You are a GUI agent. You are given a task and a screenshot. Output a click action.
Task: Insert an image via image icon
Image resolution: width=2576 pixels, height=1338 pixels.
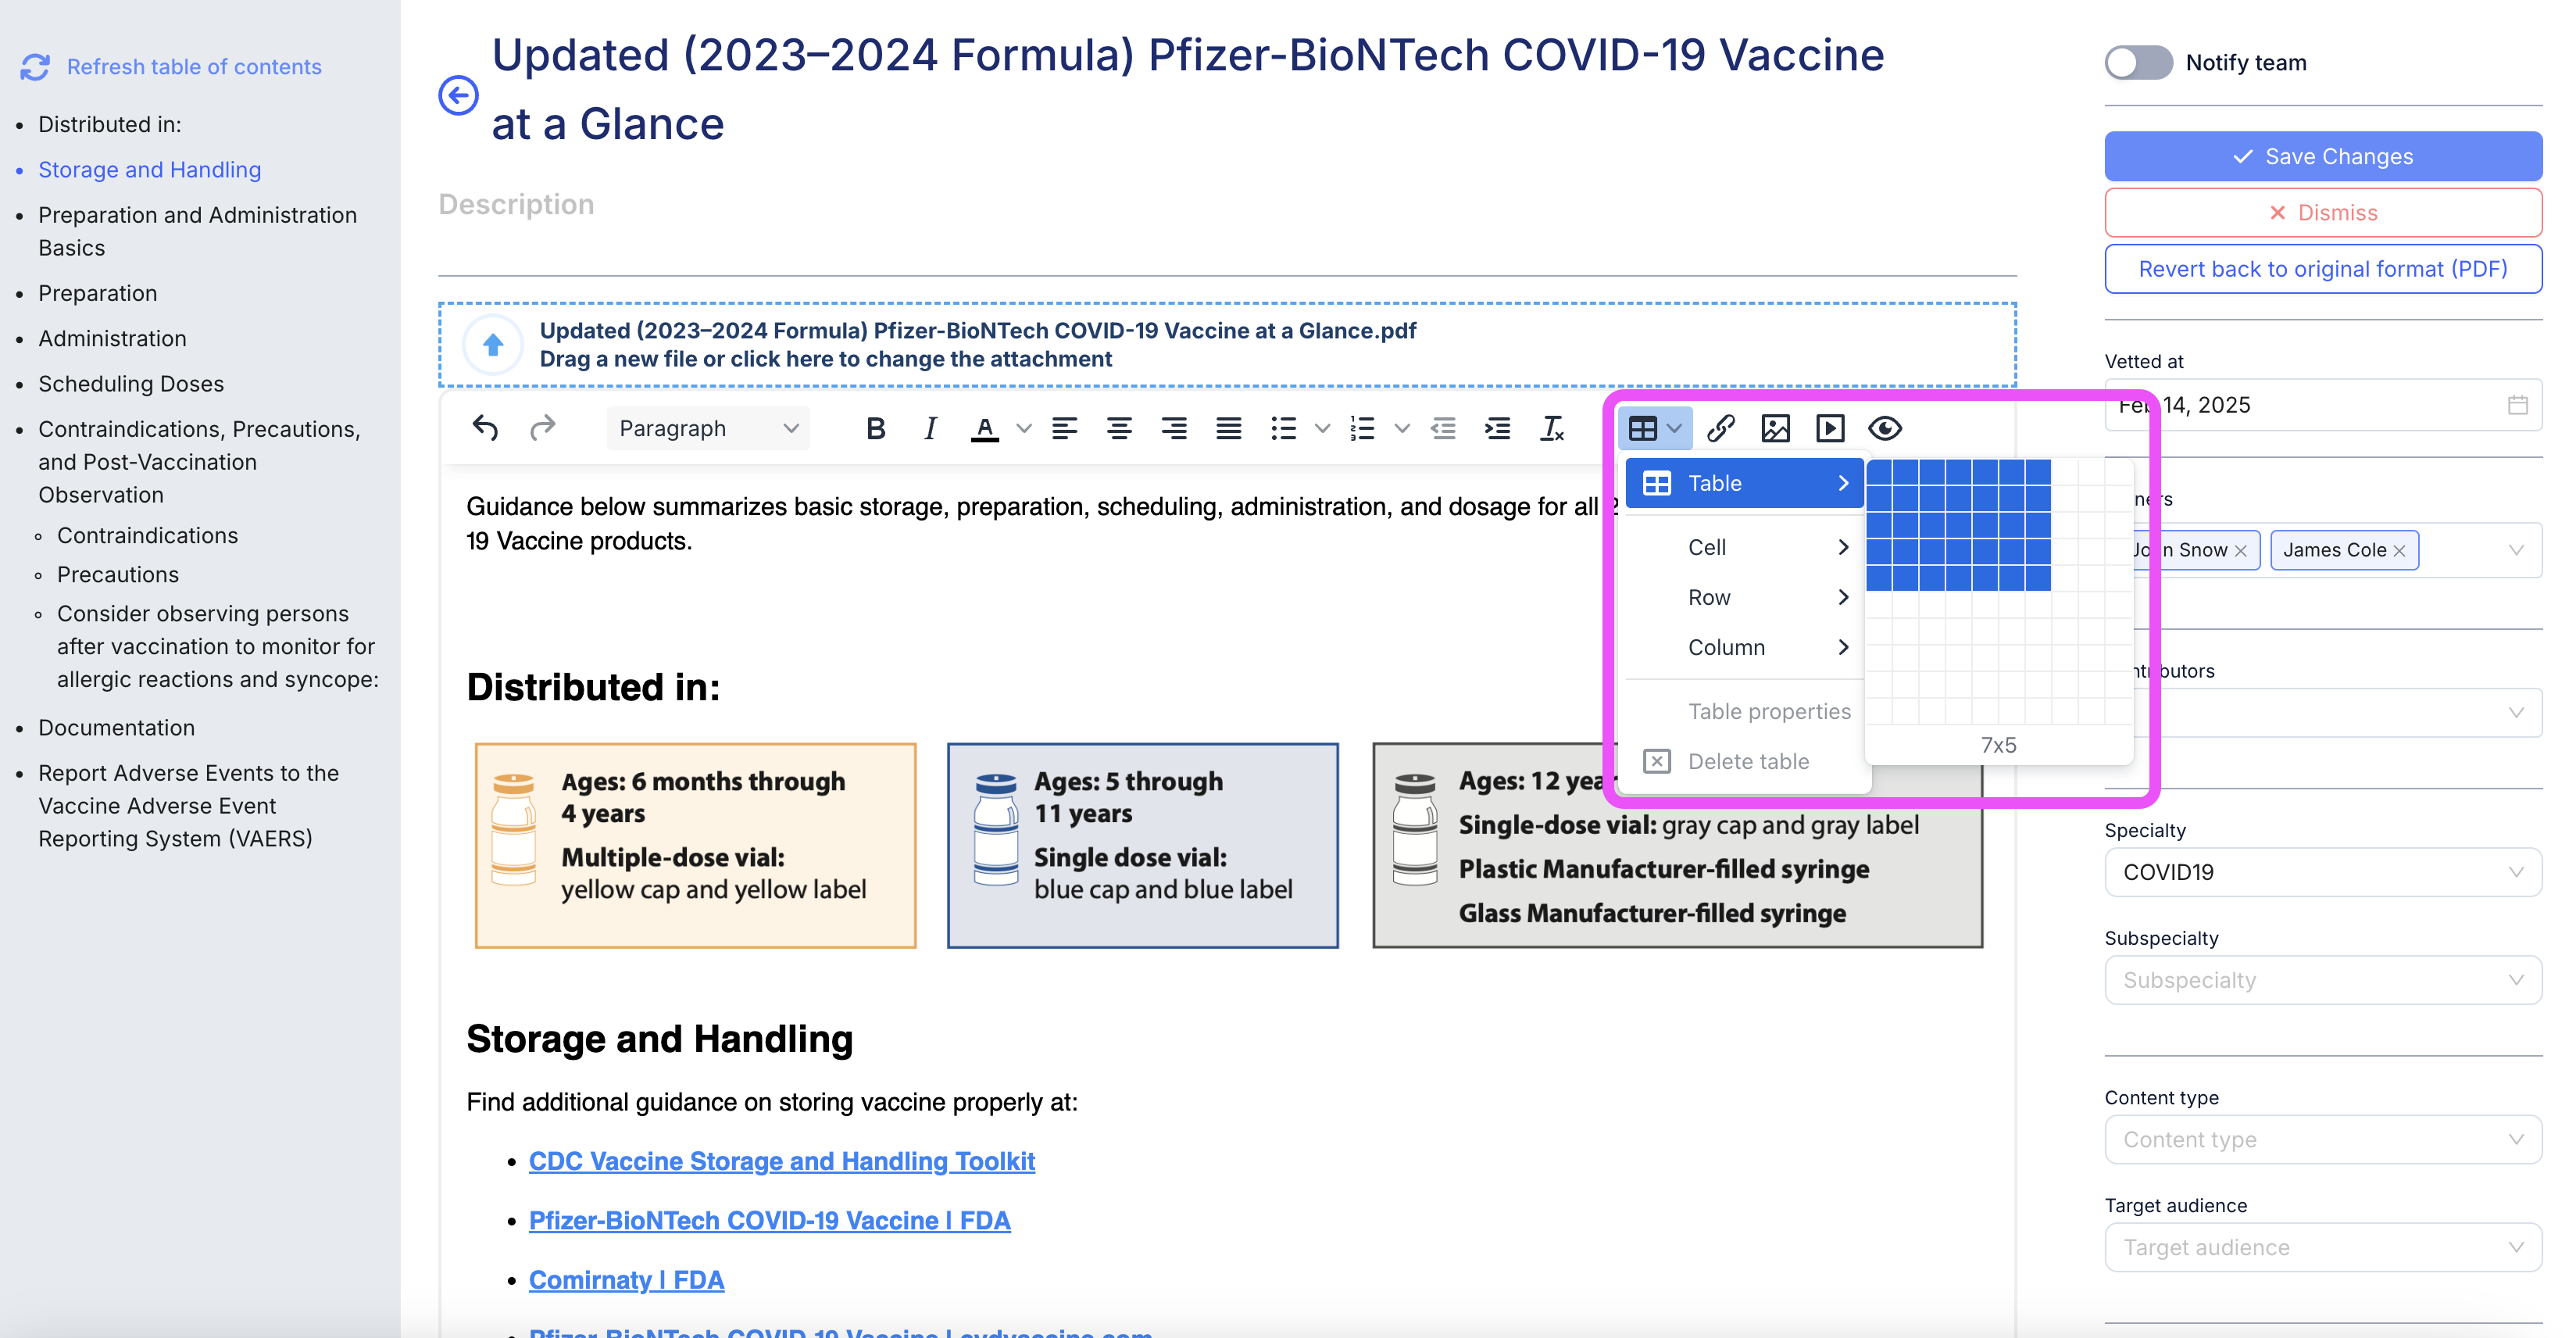click(1775, 428)
